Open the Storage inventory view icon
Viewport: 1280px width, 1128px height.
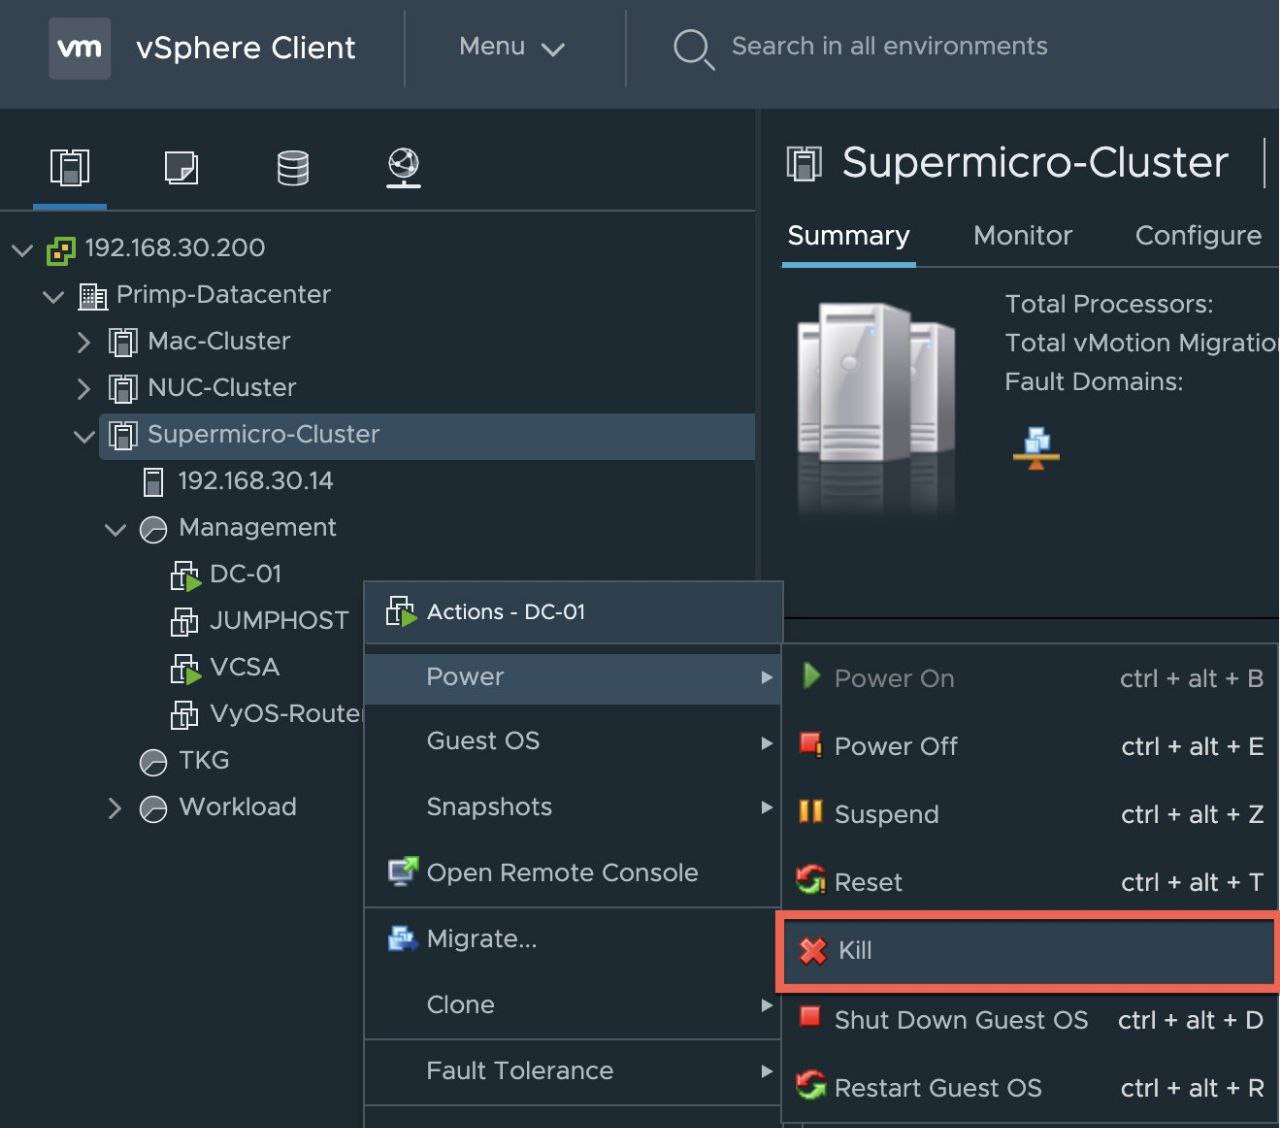(293, 167)
